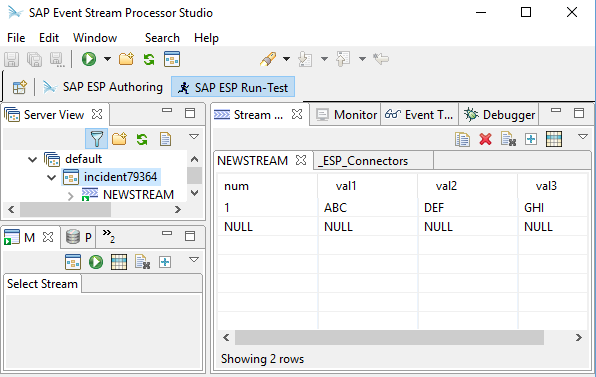
Task: Click the grid icon in the Stream View toolbar
Action: coord(554,139)
